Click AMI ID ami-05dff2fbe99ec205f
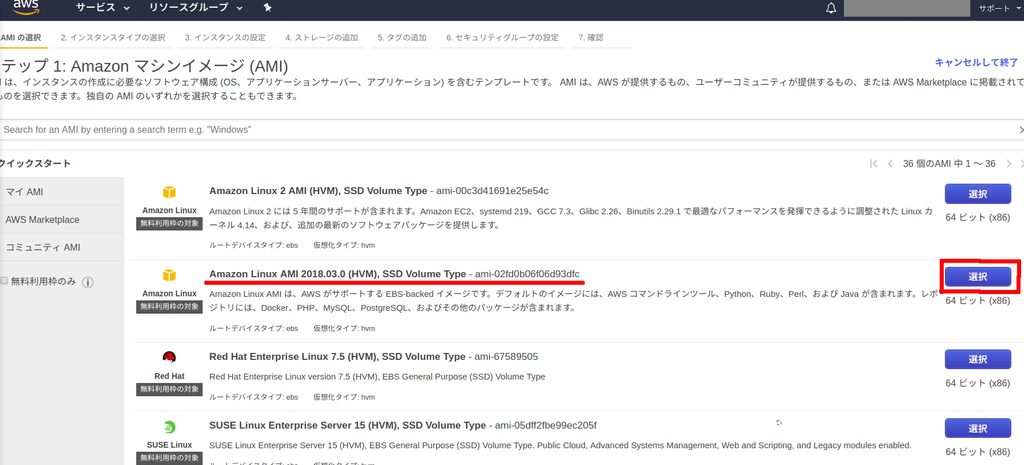1024x465 pixels. tap(546, 425)
